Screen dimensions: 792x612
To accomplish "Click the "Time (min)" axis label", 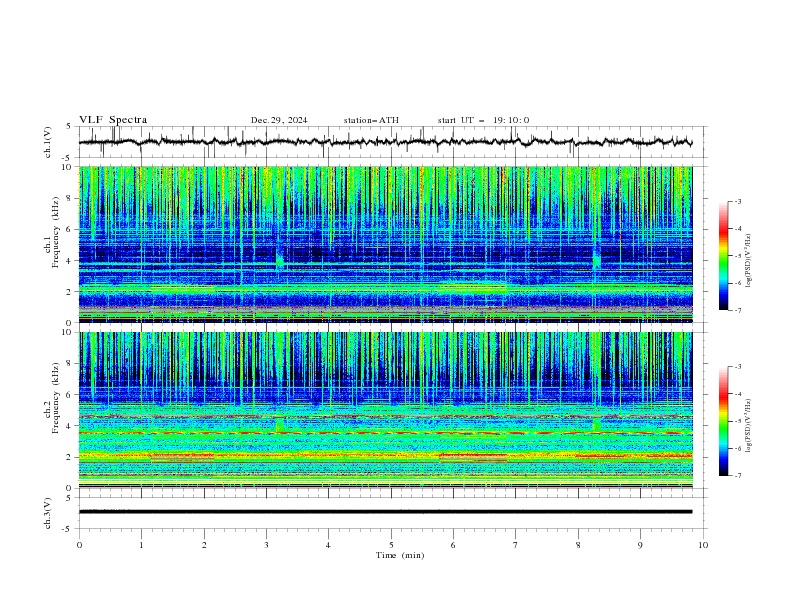I will tap(400, 555).
